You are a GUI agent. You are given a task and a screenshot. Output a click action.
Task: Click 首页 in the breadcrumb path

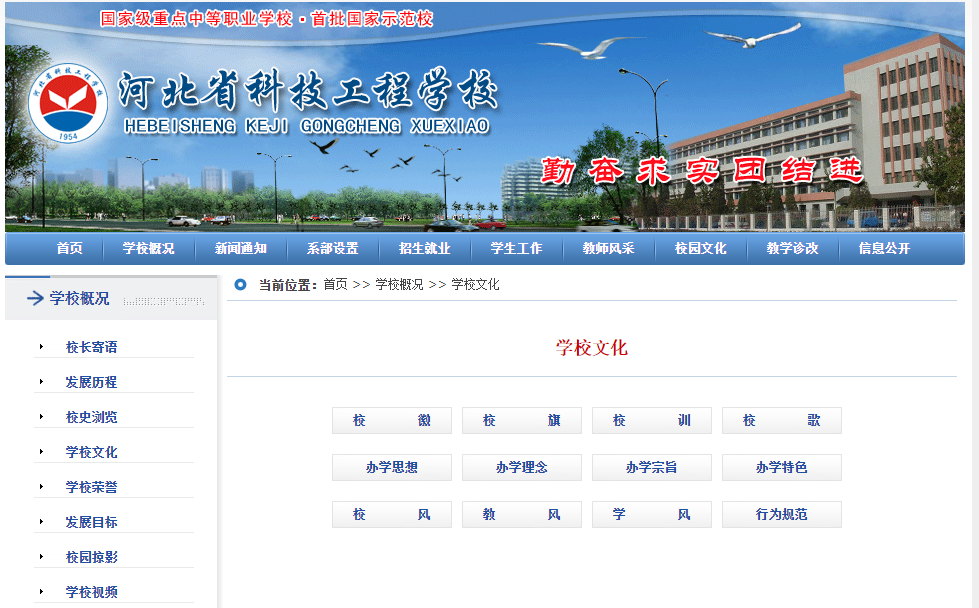335,285
